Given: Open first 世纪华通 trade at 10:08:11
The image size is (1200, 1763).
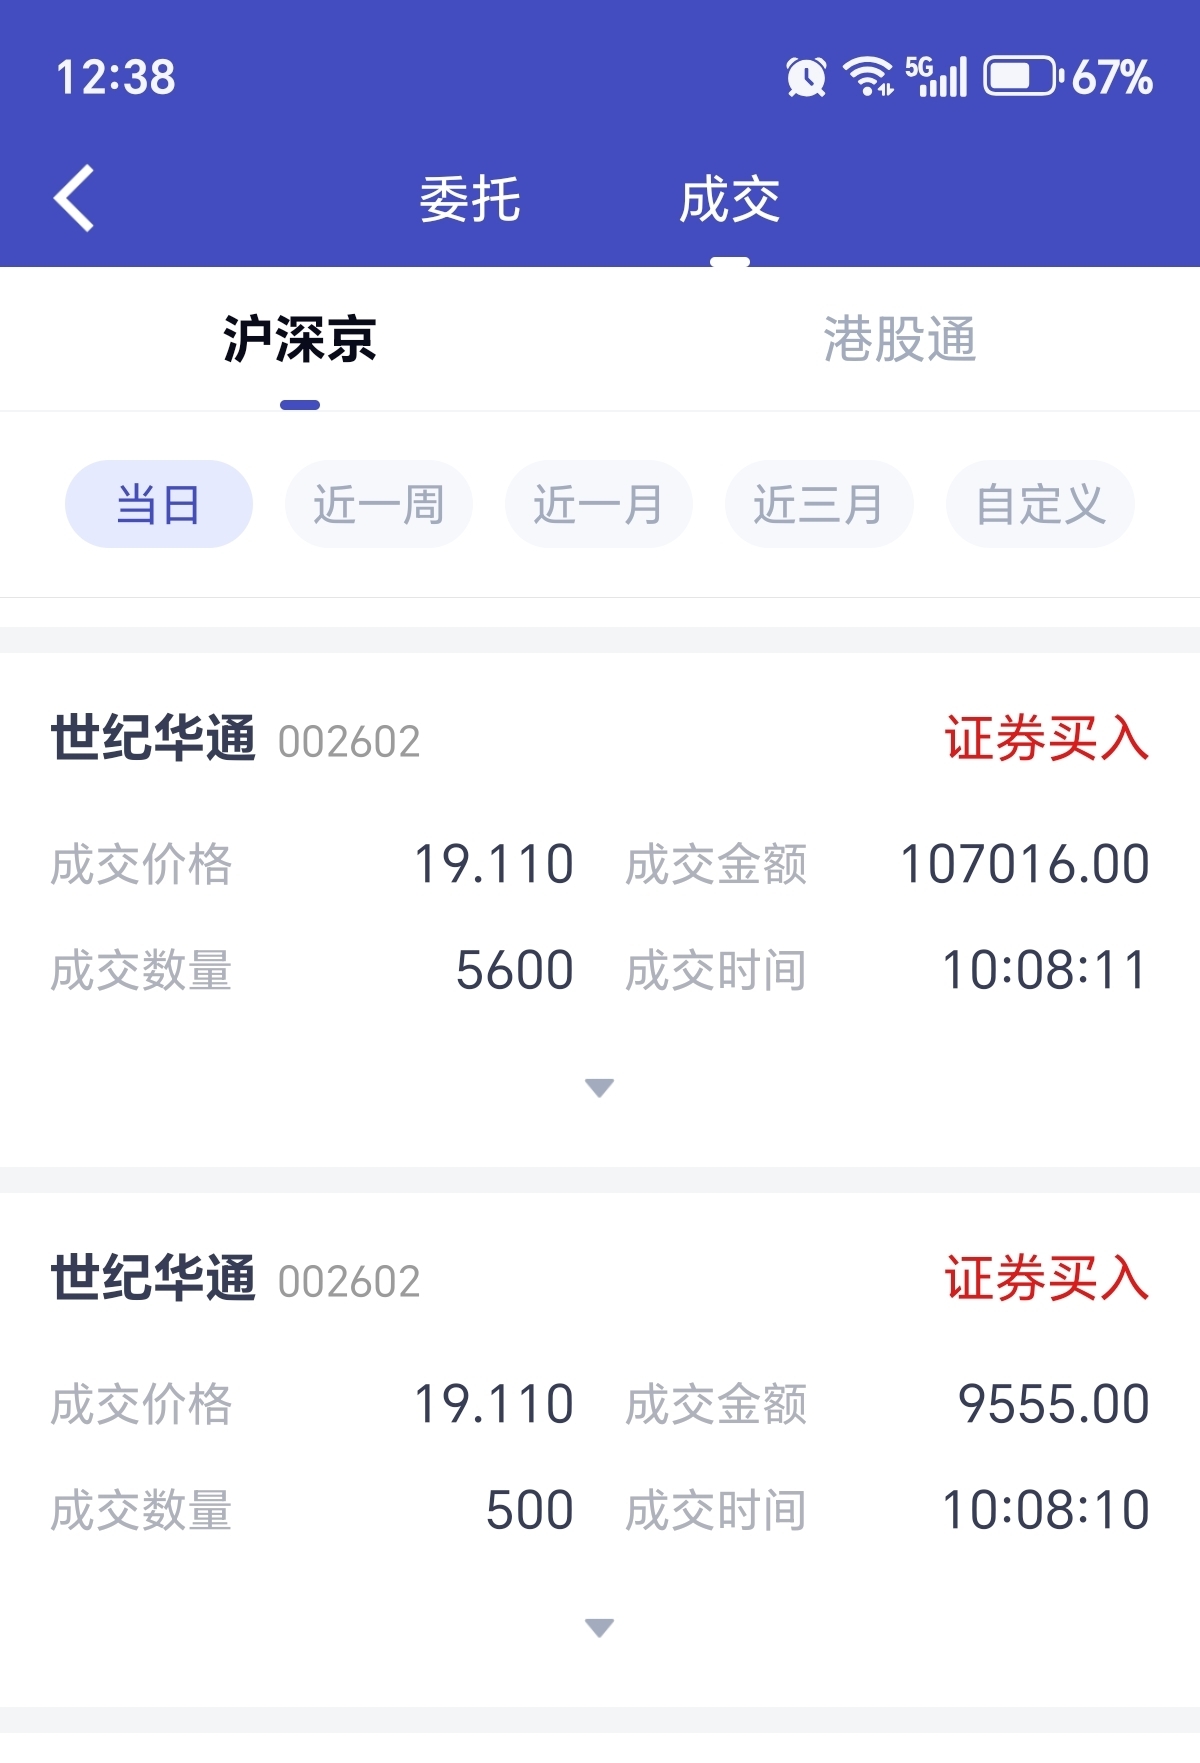Looking at the screenshot, I should 600,909.
